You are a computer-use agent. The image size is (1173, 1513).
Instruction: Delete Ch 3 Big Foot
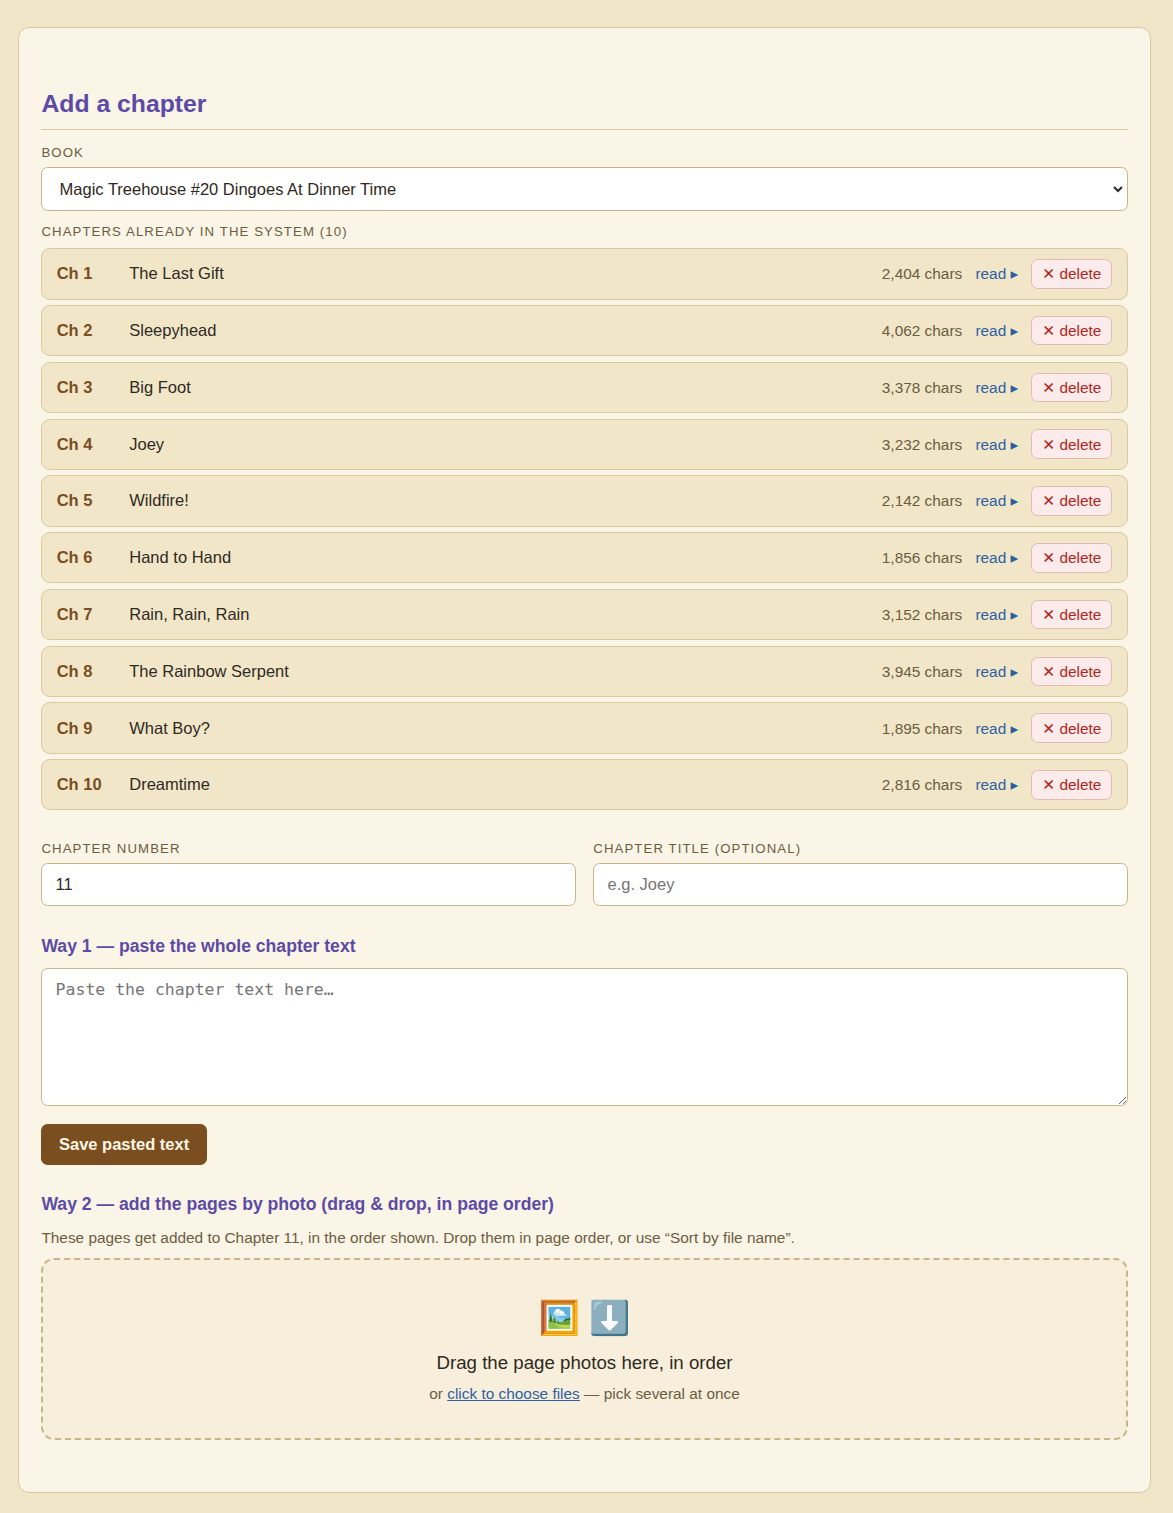(x=1071, y=388)
